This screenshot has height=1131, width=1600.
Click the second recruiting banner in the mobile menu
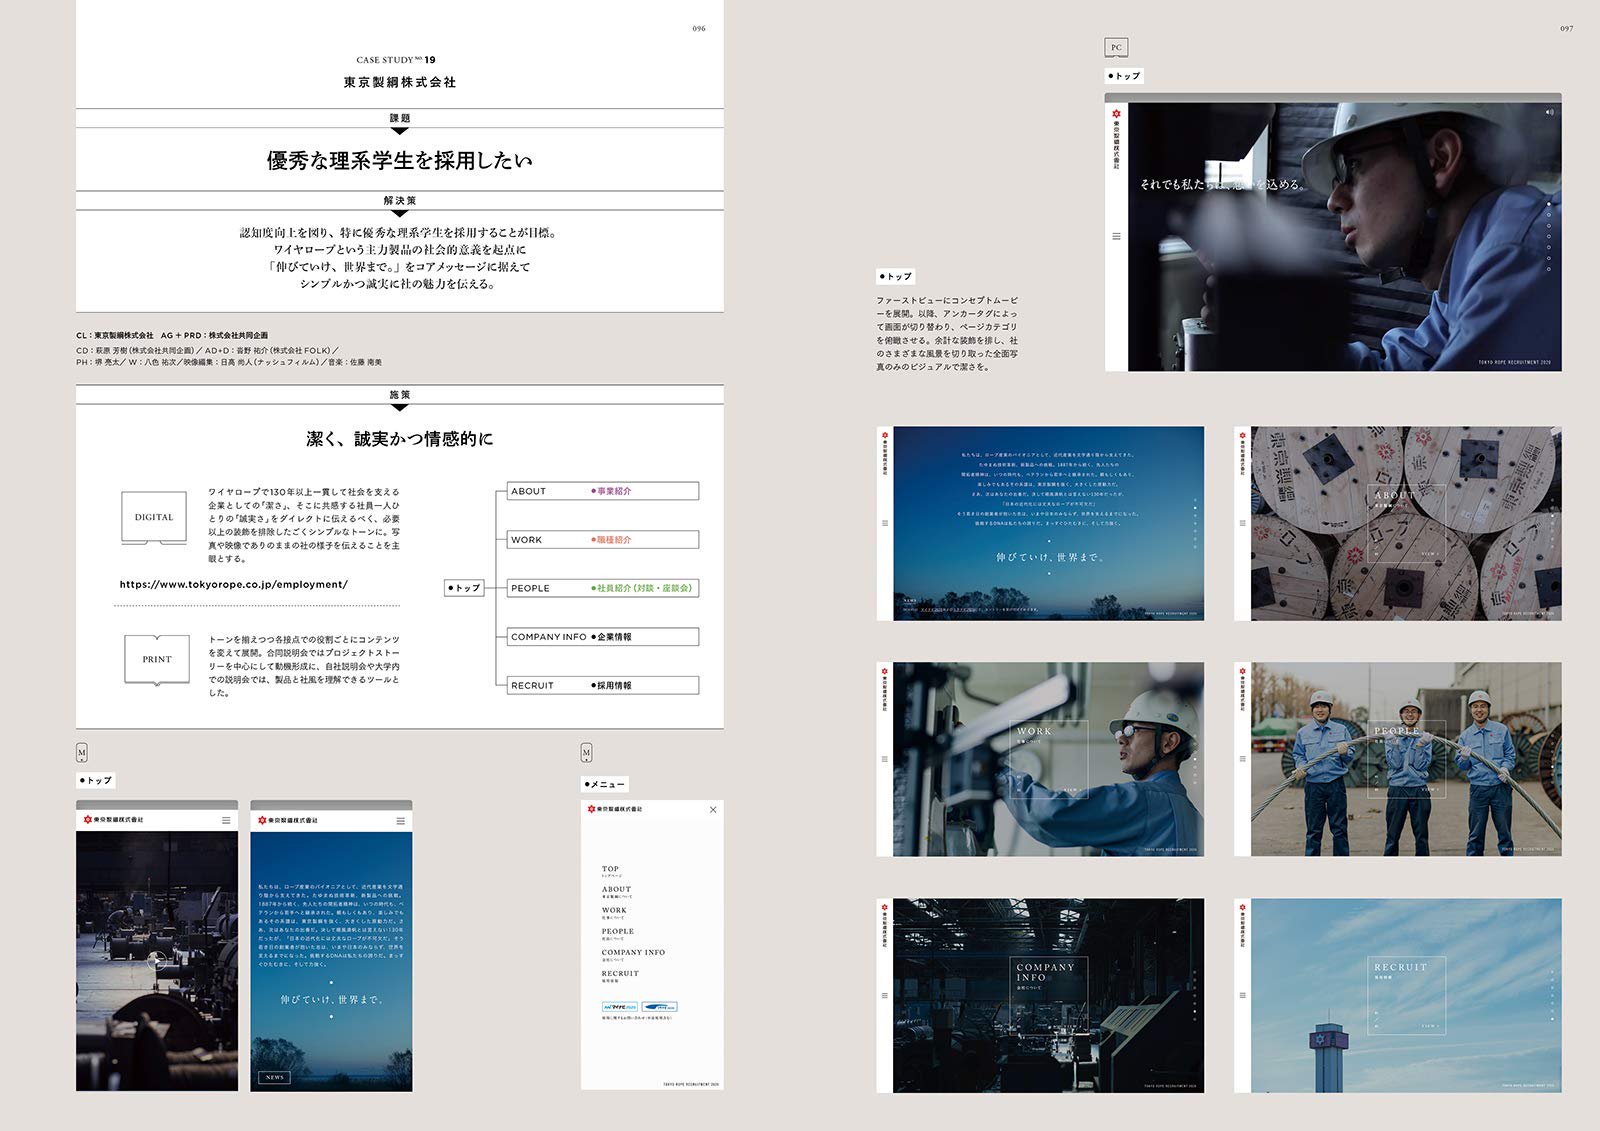pyautogui.click(x=659, y=1007)
